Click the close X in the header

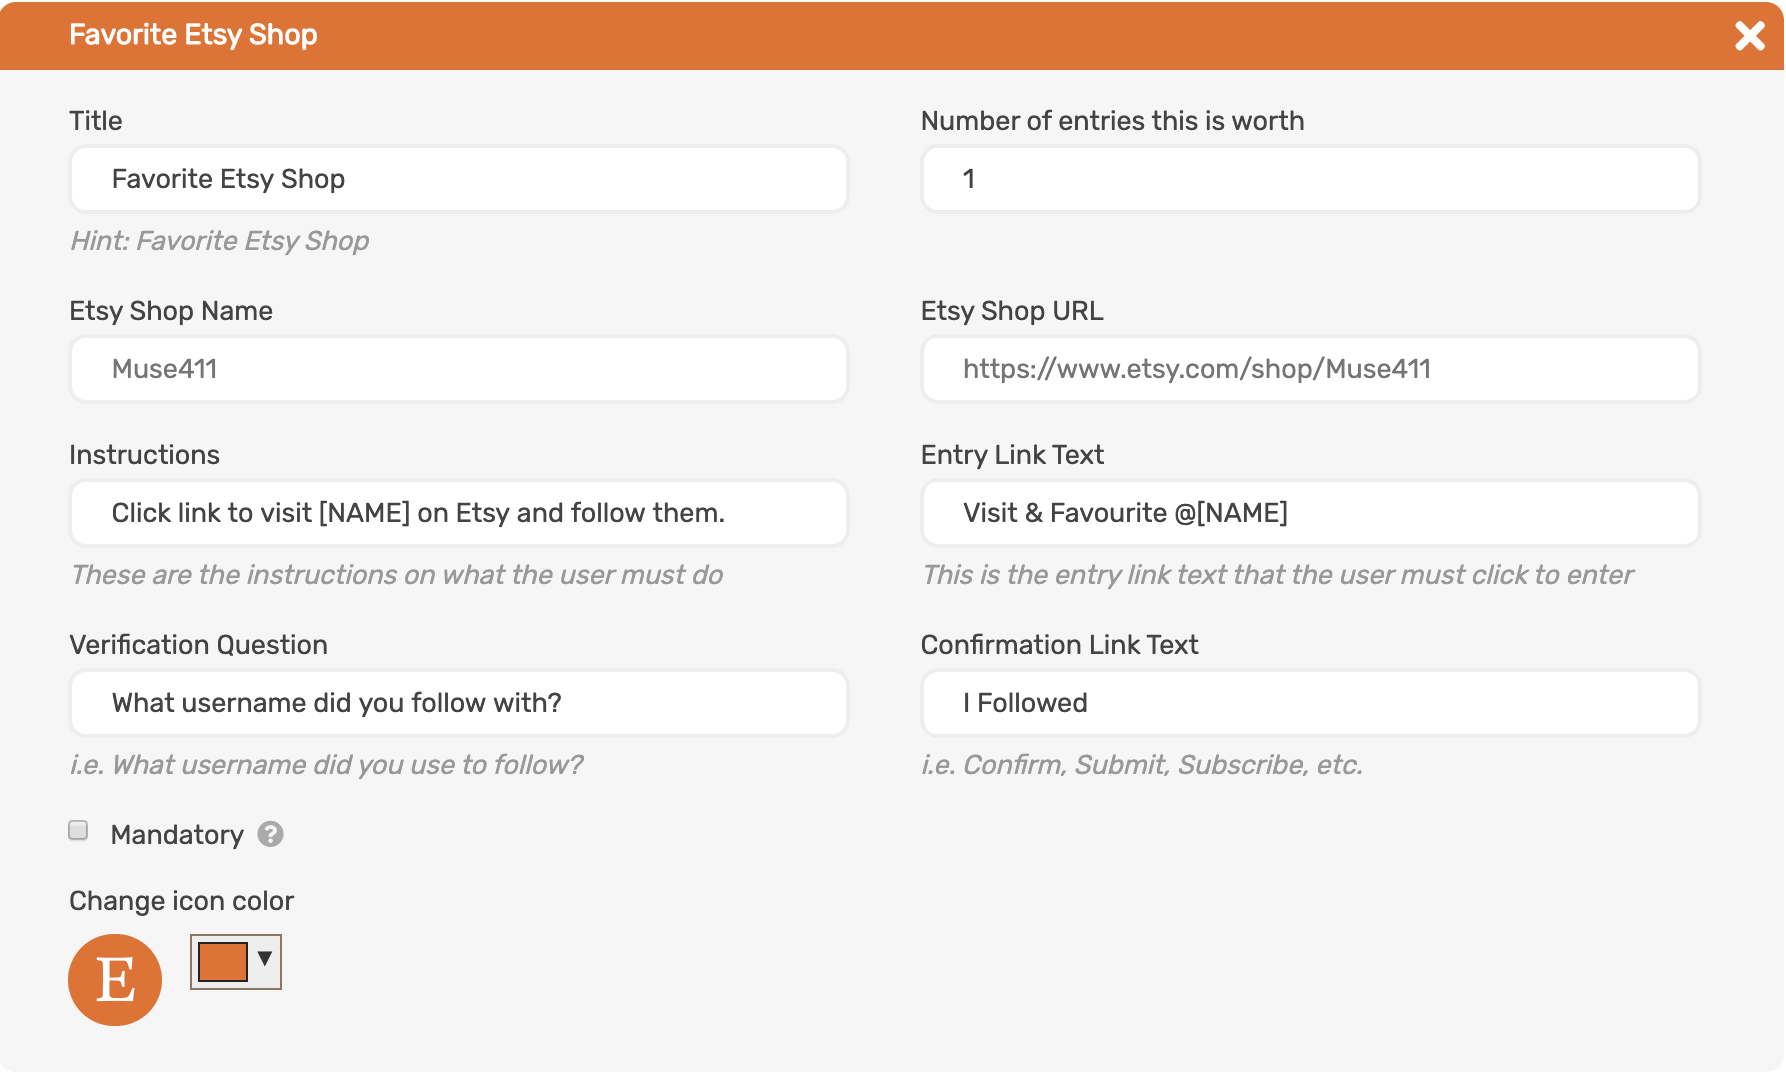point(1750,36)
